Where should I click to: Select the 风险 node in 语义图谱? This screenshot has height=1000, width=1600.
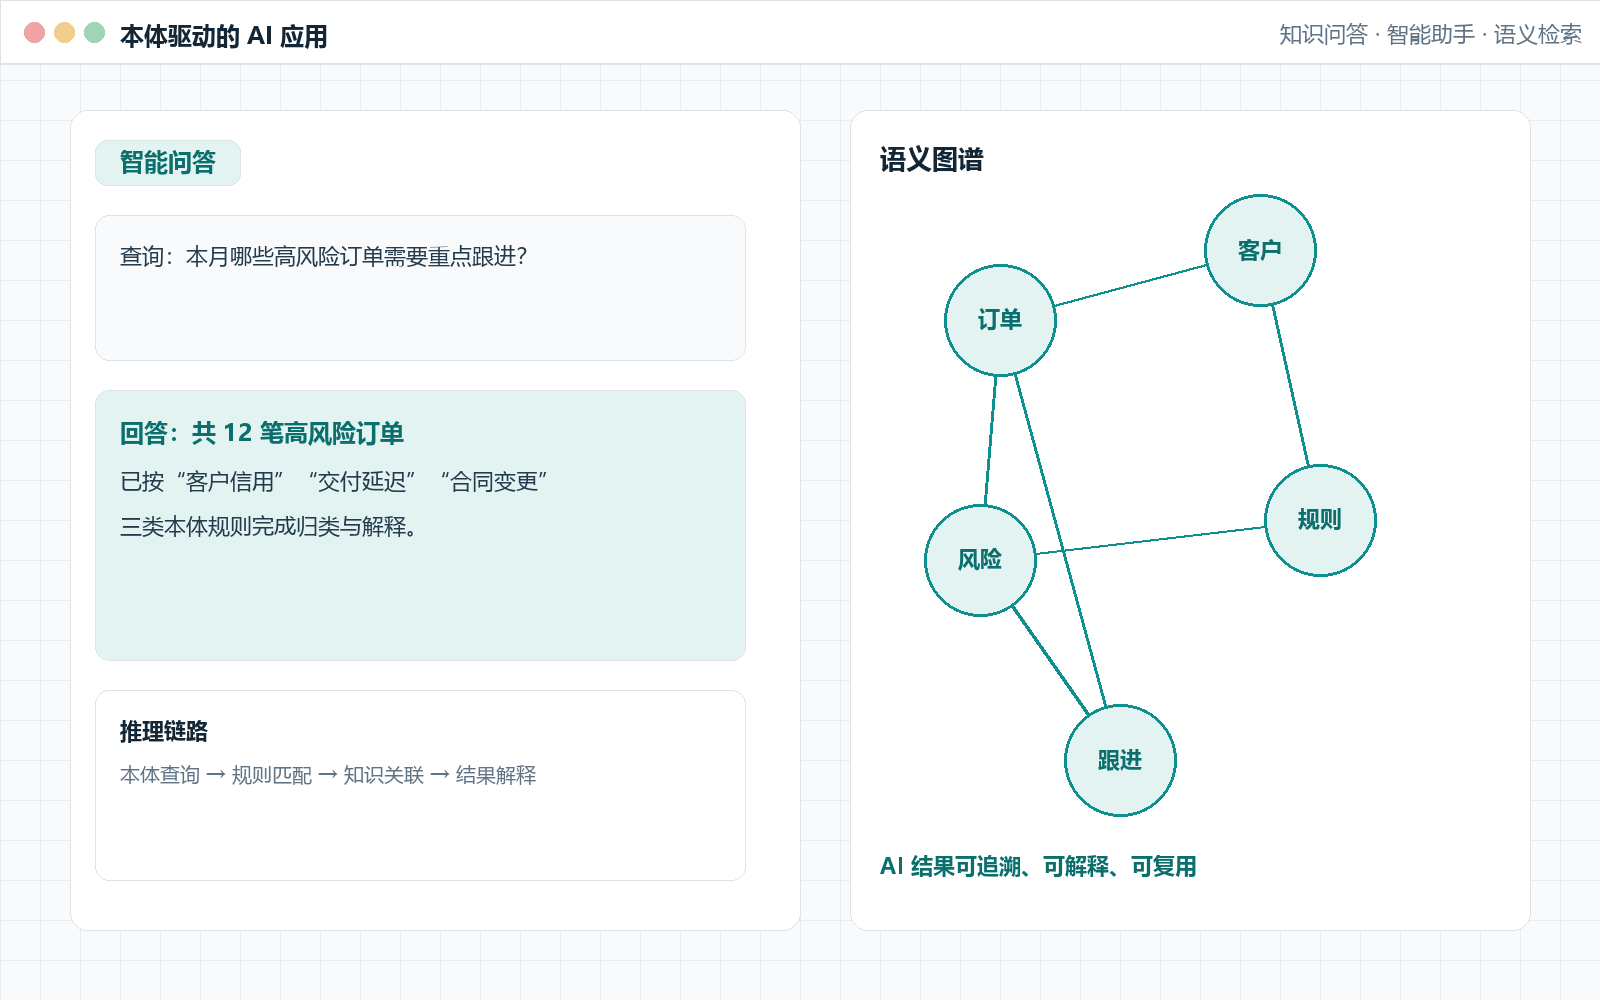(980, 560)
